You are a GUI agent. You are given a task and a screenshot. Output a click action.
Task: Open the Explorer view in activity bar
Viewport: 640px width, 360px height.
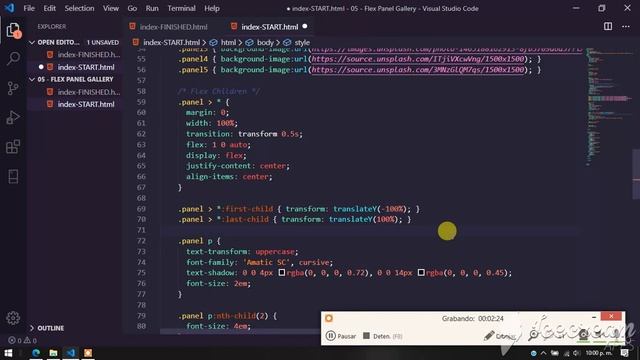click(x=13, y=30)
